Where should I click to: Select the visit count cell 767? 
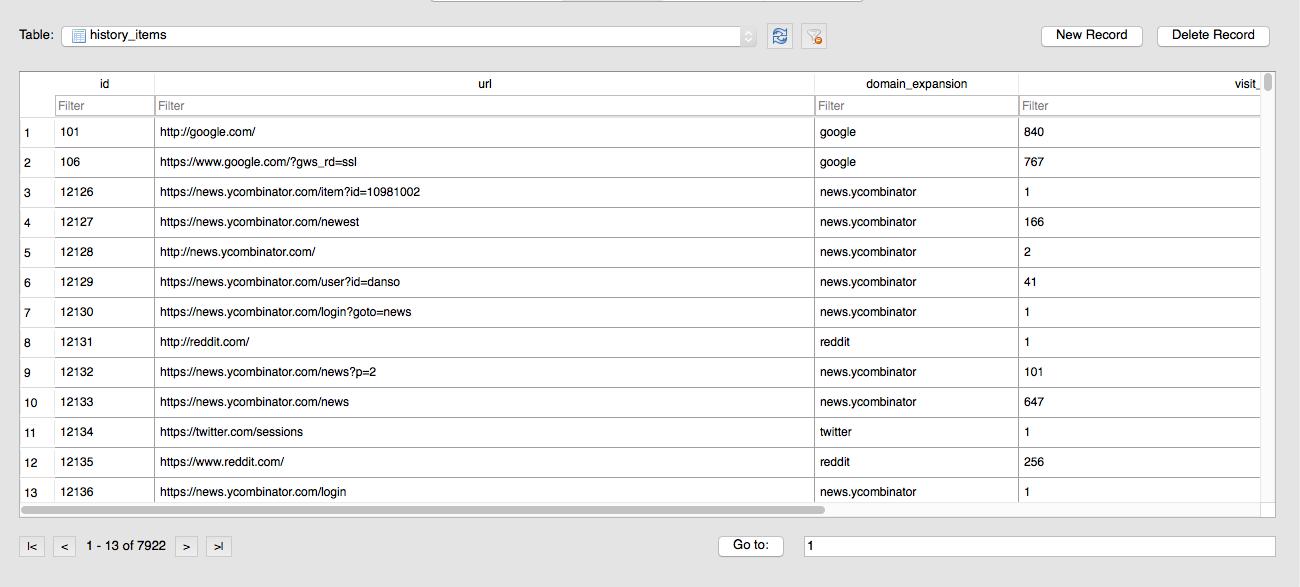pyautogui.click(x=1140, y=162)
